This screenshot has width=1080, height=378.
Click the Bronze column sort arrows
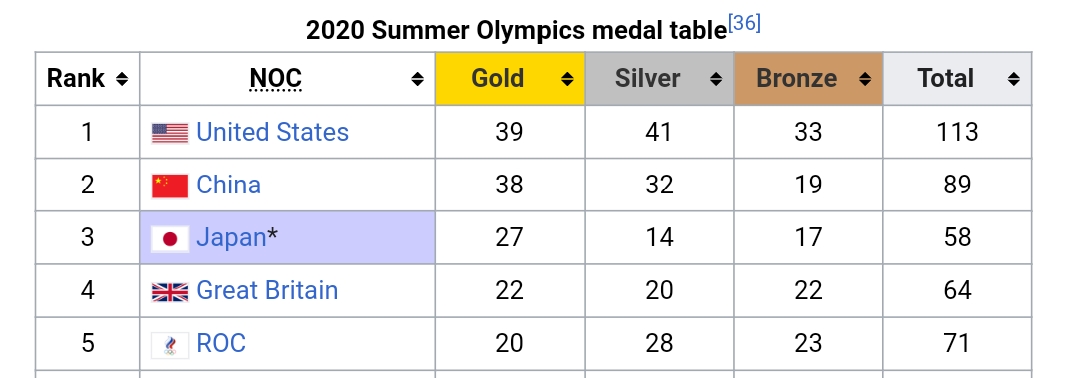[x=865, y=79]
